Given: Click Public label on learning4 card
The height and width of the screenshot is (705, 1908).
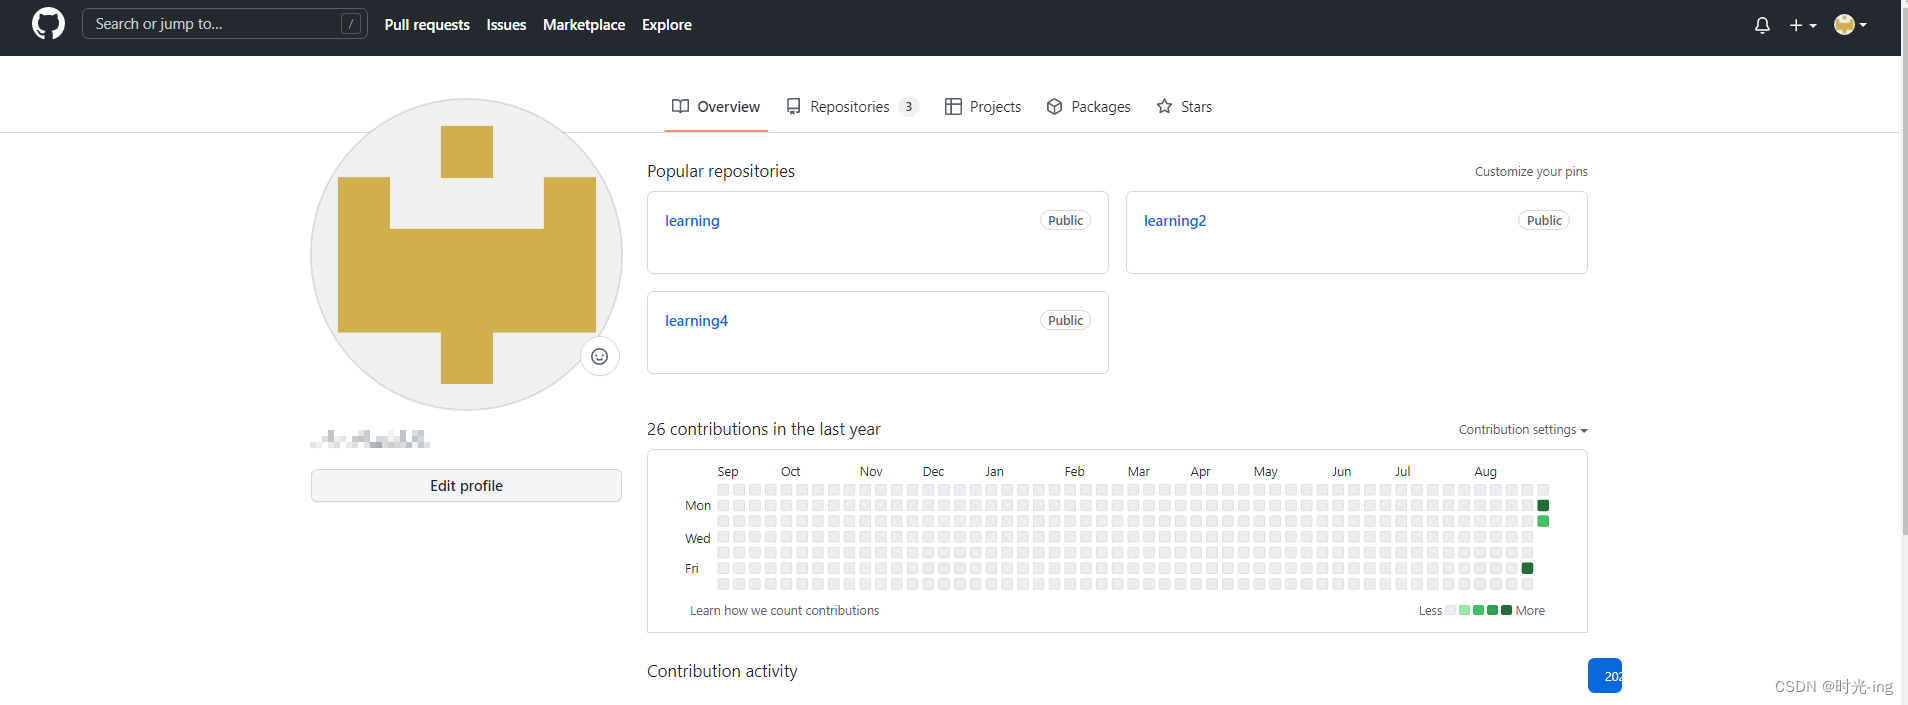Looking at the screenshot, I should [1065, 321].
